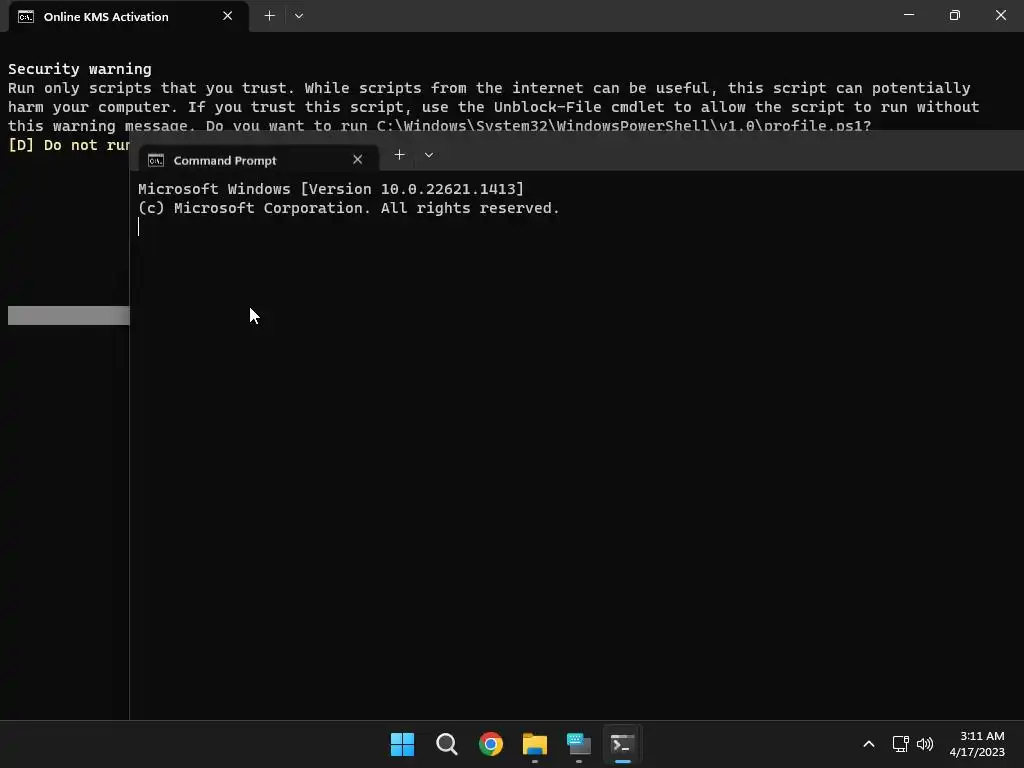Image resolution: width=1024 pixels, height=768 pixels.
Task: Open taskbar Search
Action: coord(447,744)
